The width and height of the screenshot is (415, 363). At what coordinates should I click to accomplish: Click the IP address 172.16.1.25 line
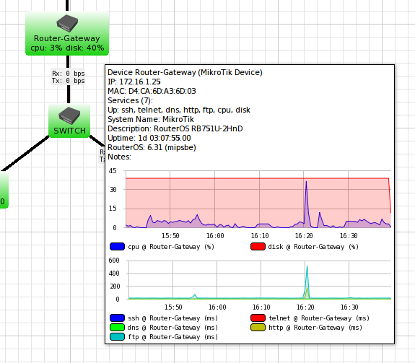click(x=134, y=82)
